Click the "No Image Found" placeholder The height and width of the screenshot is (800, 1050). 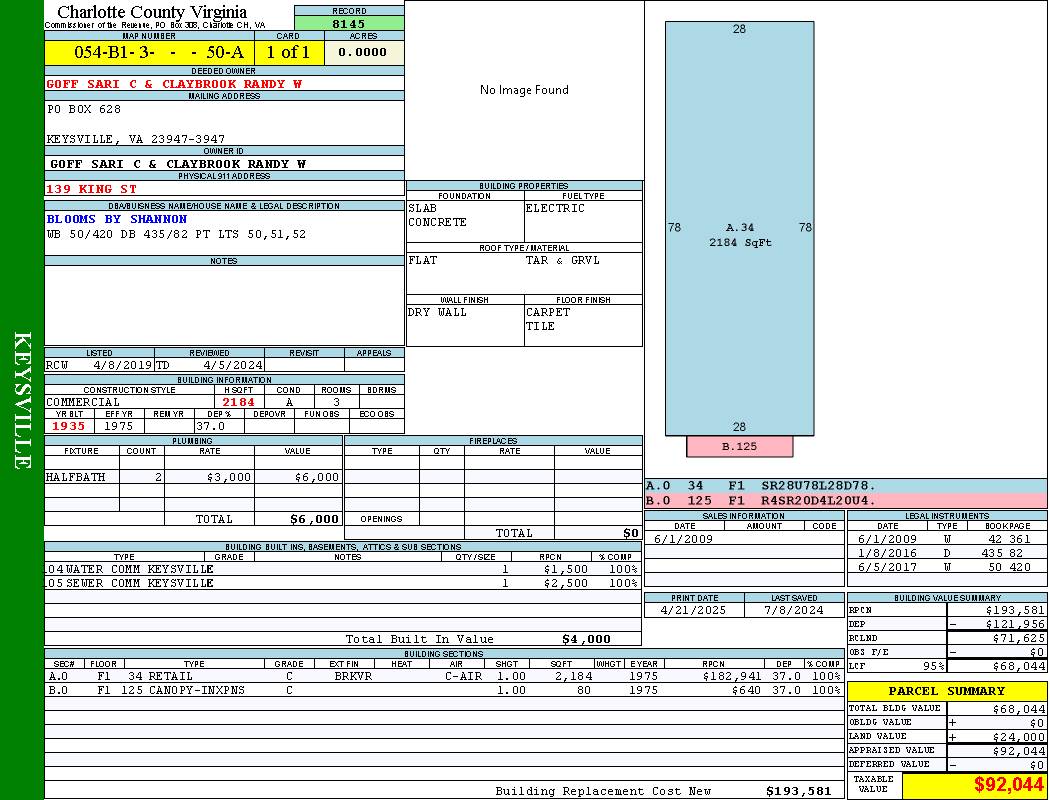pyautogui.click(x=524, y=90)
